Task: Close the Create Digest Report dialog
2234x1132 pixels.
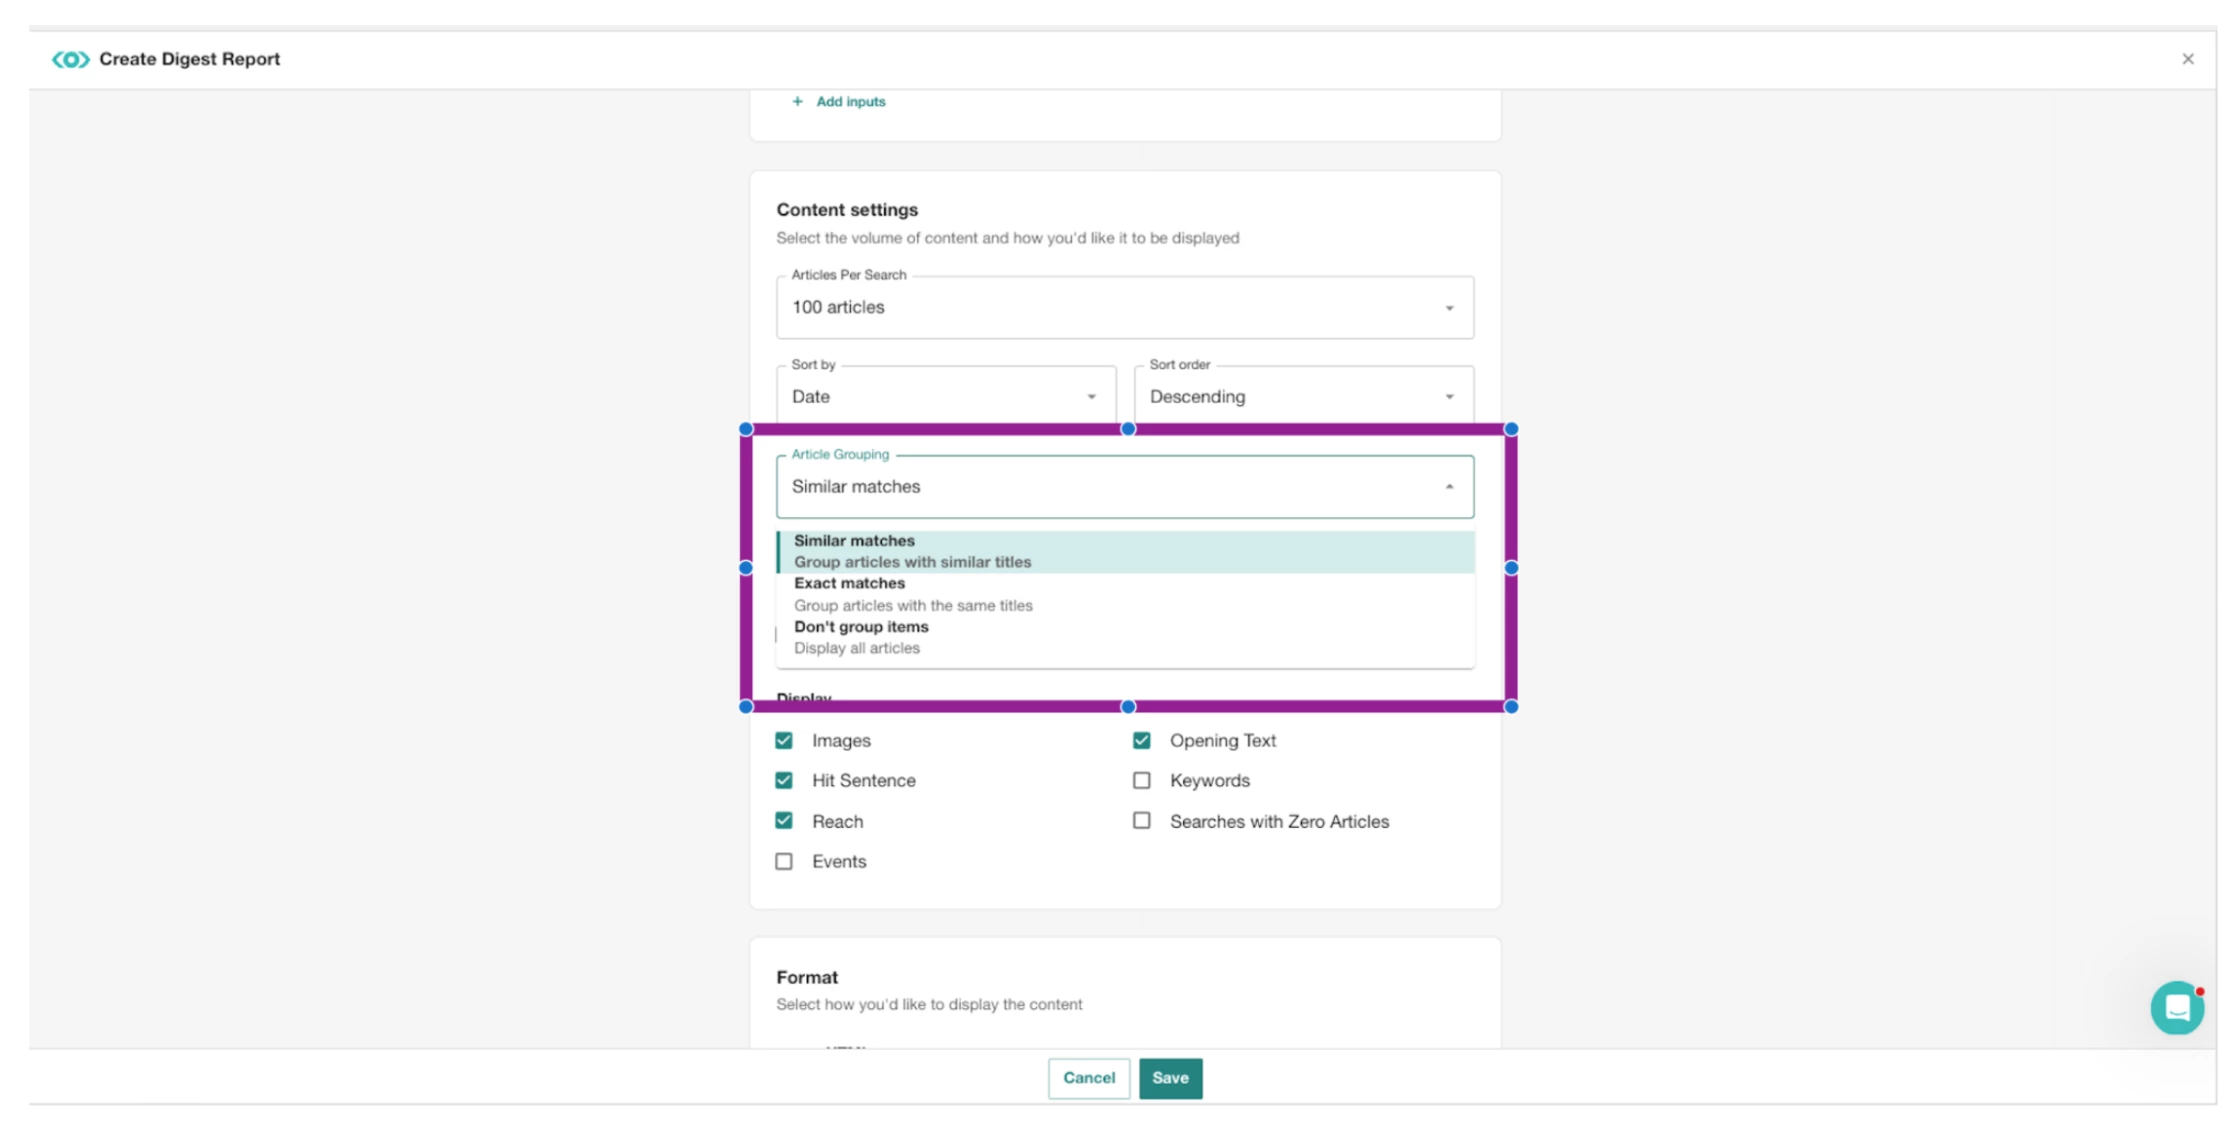Action: pyautogui.click(x=2188, y=59)
